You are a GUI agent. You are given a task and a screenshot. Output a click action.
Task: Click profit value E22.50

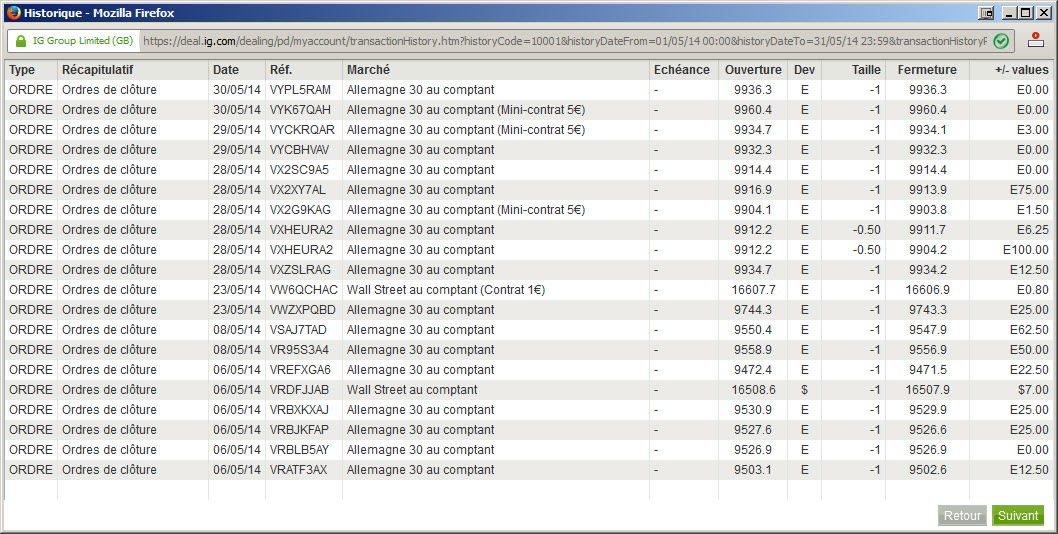click(1030, 370)
